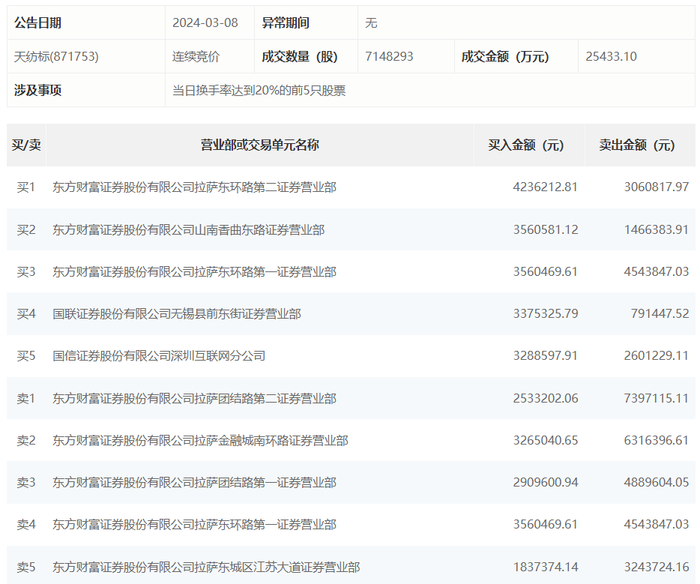Open 卖3 拉萨团结路第一证券营业部 entry

194,483
